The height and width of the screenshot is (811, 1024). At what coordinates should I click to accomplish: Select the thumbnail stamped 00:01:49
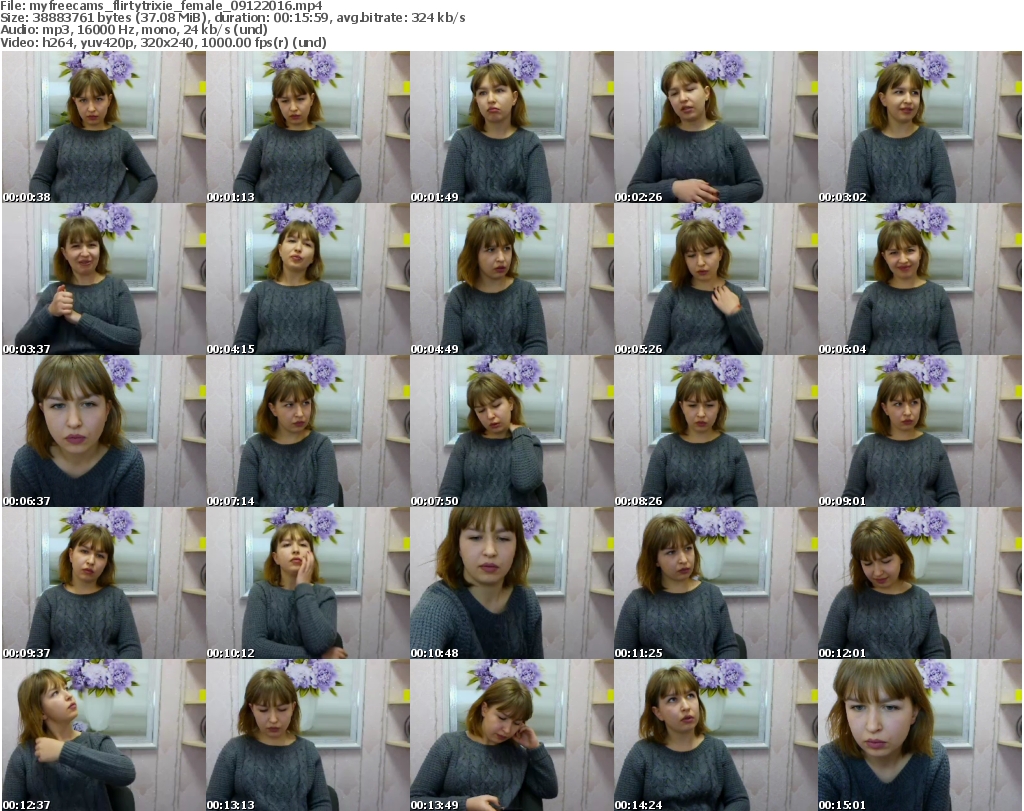(511, 127)
